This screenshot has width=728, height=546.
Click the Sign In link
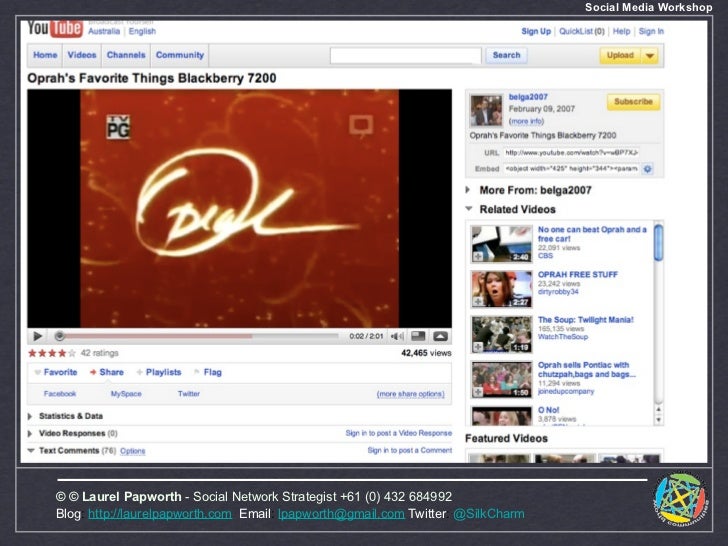point(651,32)
